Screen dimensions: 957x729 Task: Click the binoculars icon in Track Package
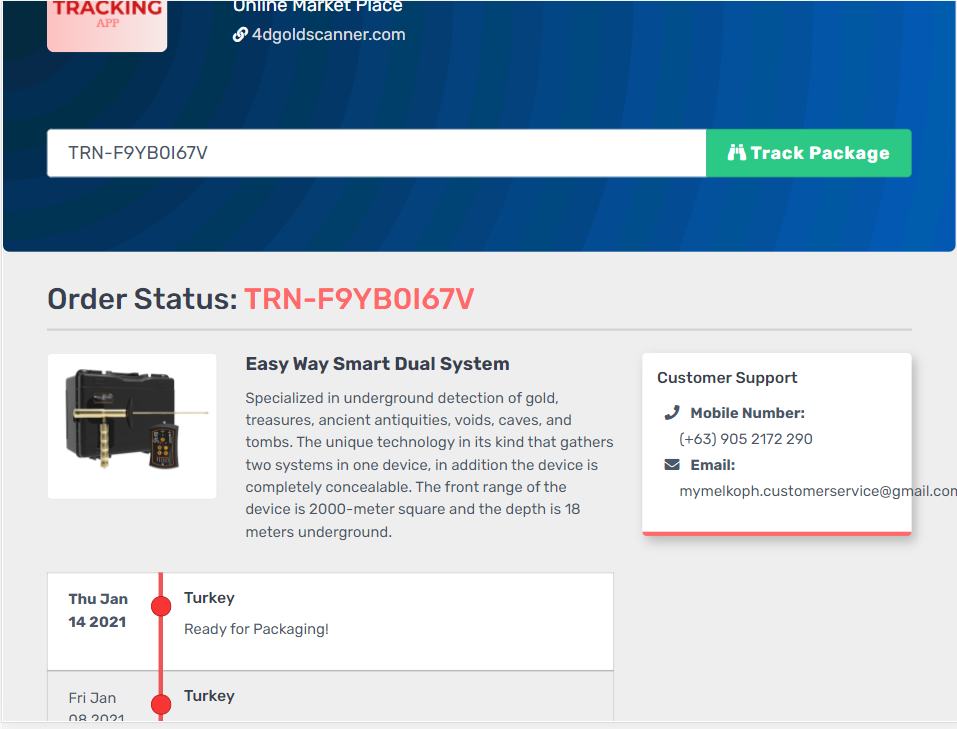tap(737, 153)
